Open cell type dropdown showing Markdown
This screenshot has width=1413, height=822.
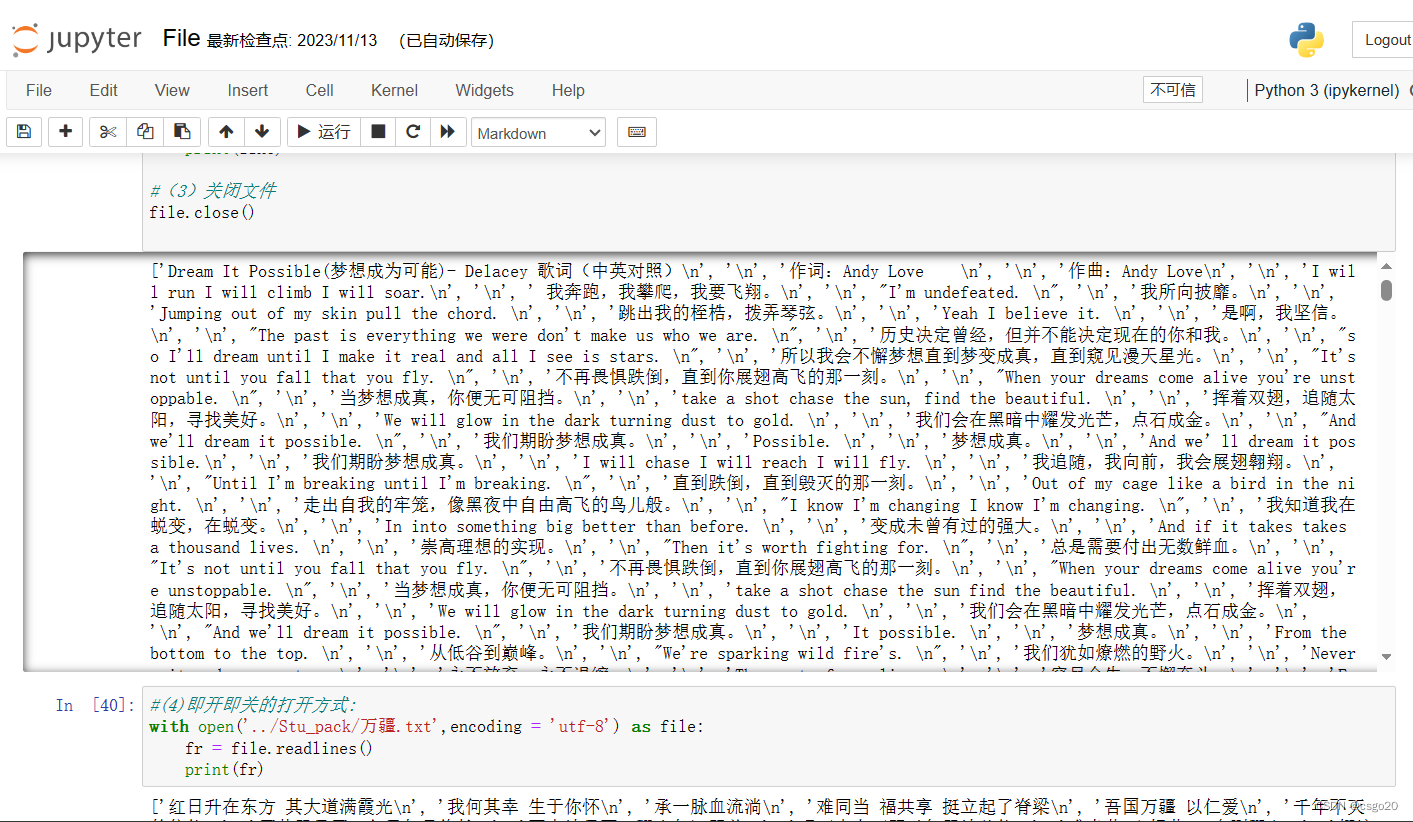pos(539,133)
